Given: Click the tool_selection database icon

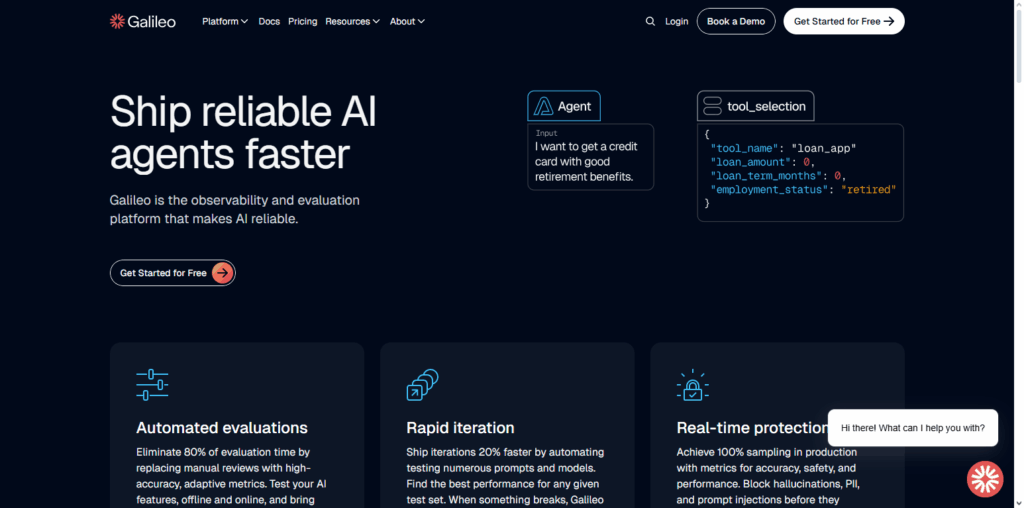Looking at the screenshot, I should tap(712, 106).
